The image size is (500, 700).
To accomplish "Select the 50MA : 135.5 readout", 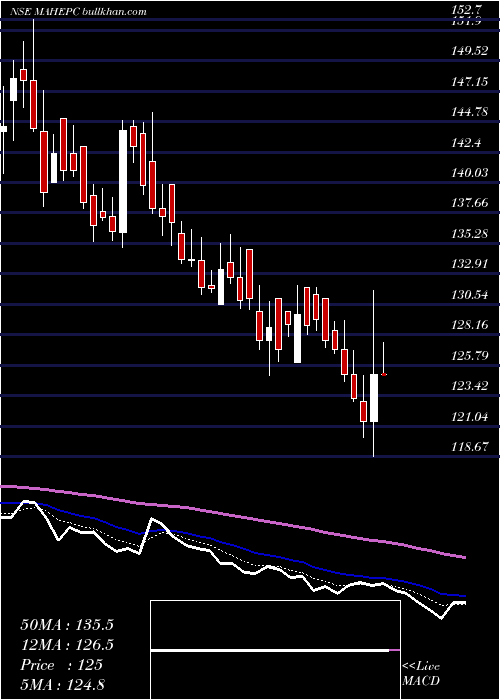I will coord(67,624).
